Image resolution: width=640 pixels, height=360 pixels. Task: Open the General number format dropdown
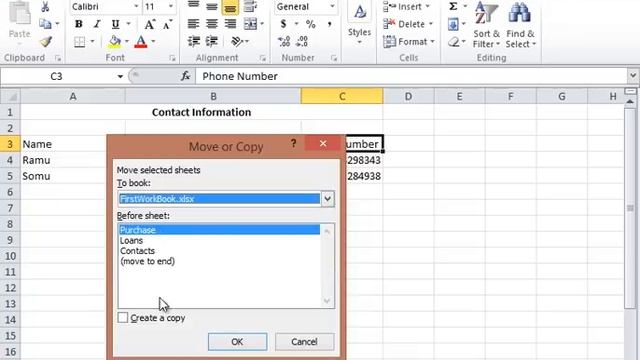click(x=332, y=7)
